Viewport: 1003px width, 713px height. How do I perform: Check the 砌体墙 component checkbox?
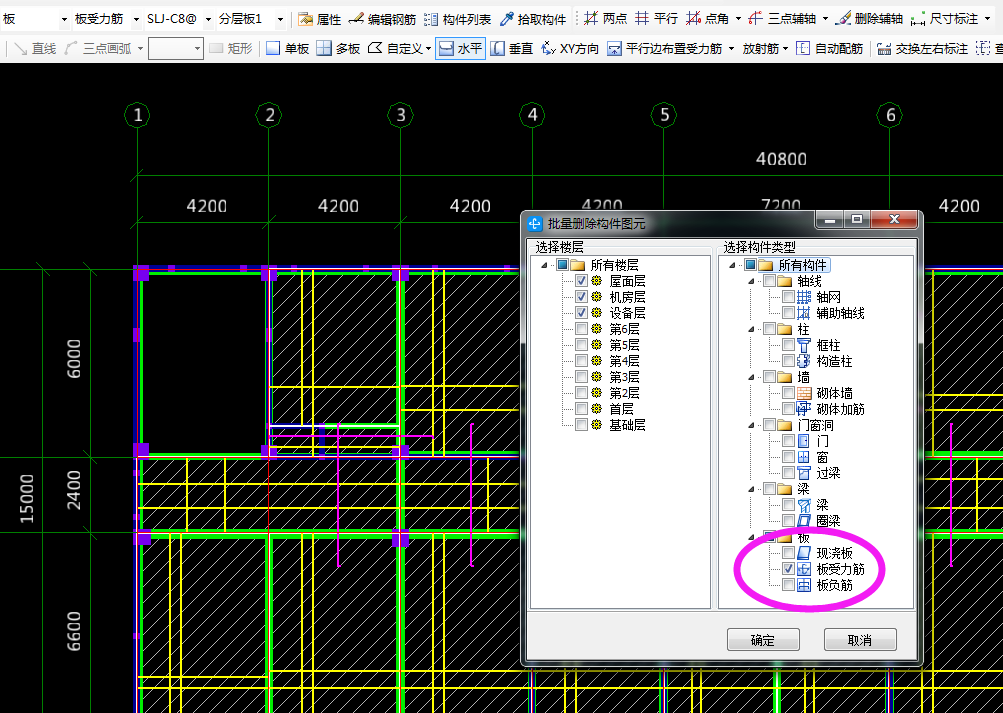(789, 393)
